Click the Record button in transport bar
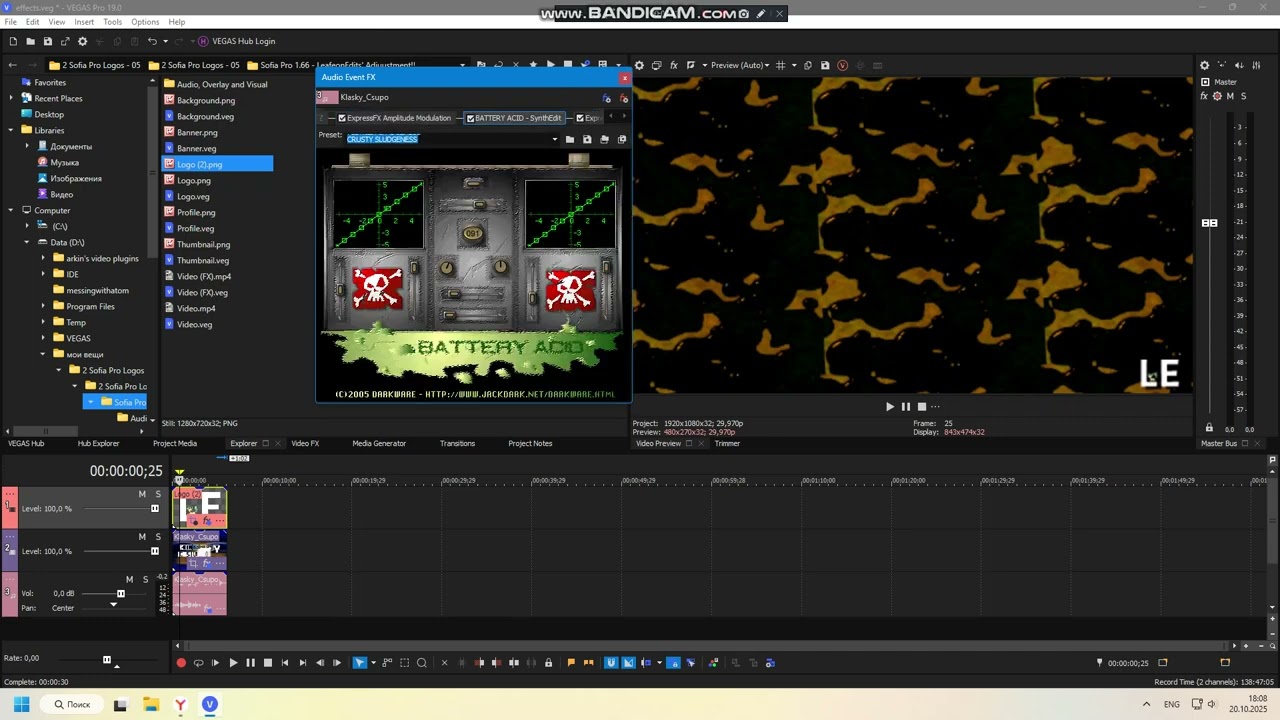The width and height of the screenshot is (1280, 720). point(181,662)
